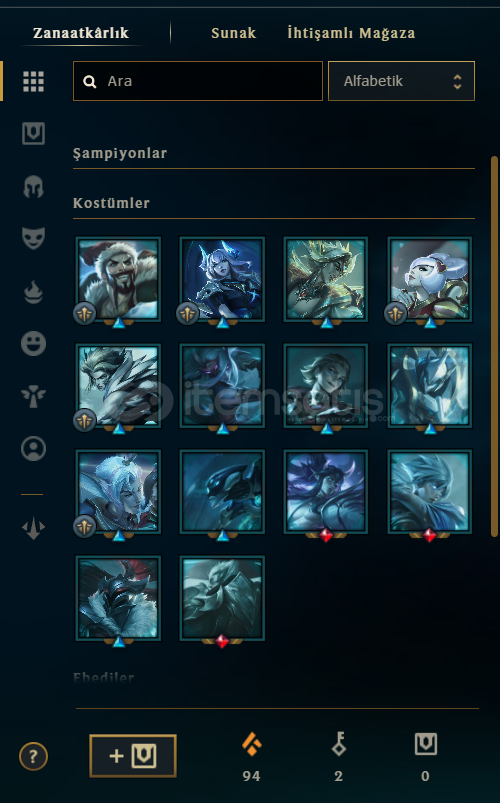The width and height of the screenshot is (500, 803).
Task: Show ward skins with the flame icon
Action: pos(33,291)
